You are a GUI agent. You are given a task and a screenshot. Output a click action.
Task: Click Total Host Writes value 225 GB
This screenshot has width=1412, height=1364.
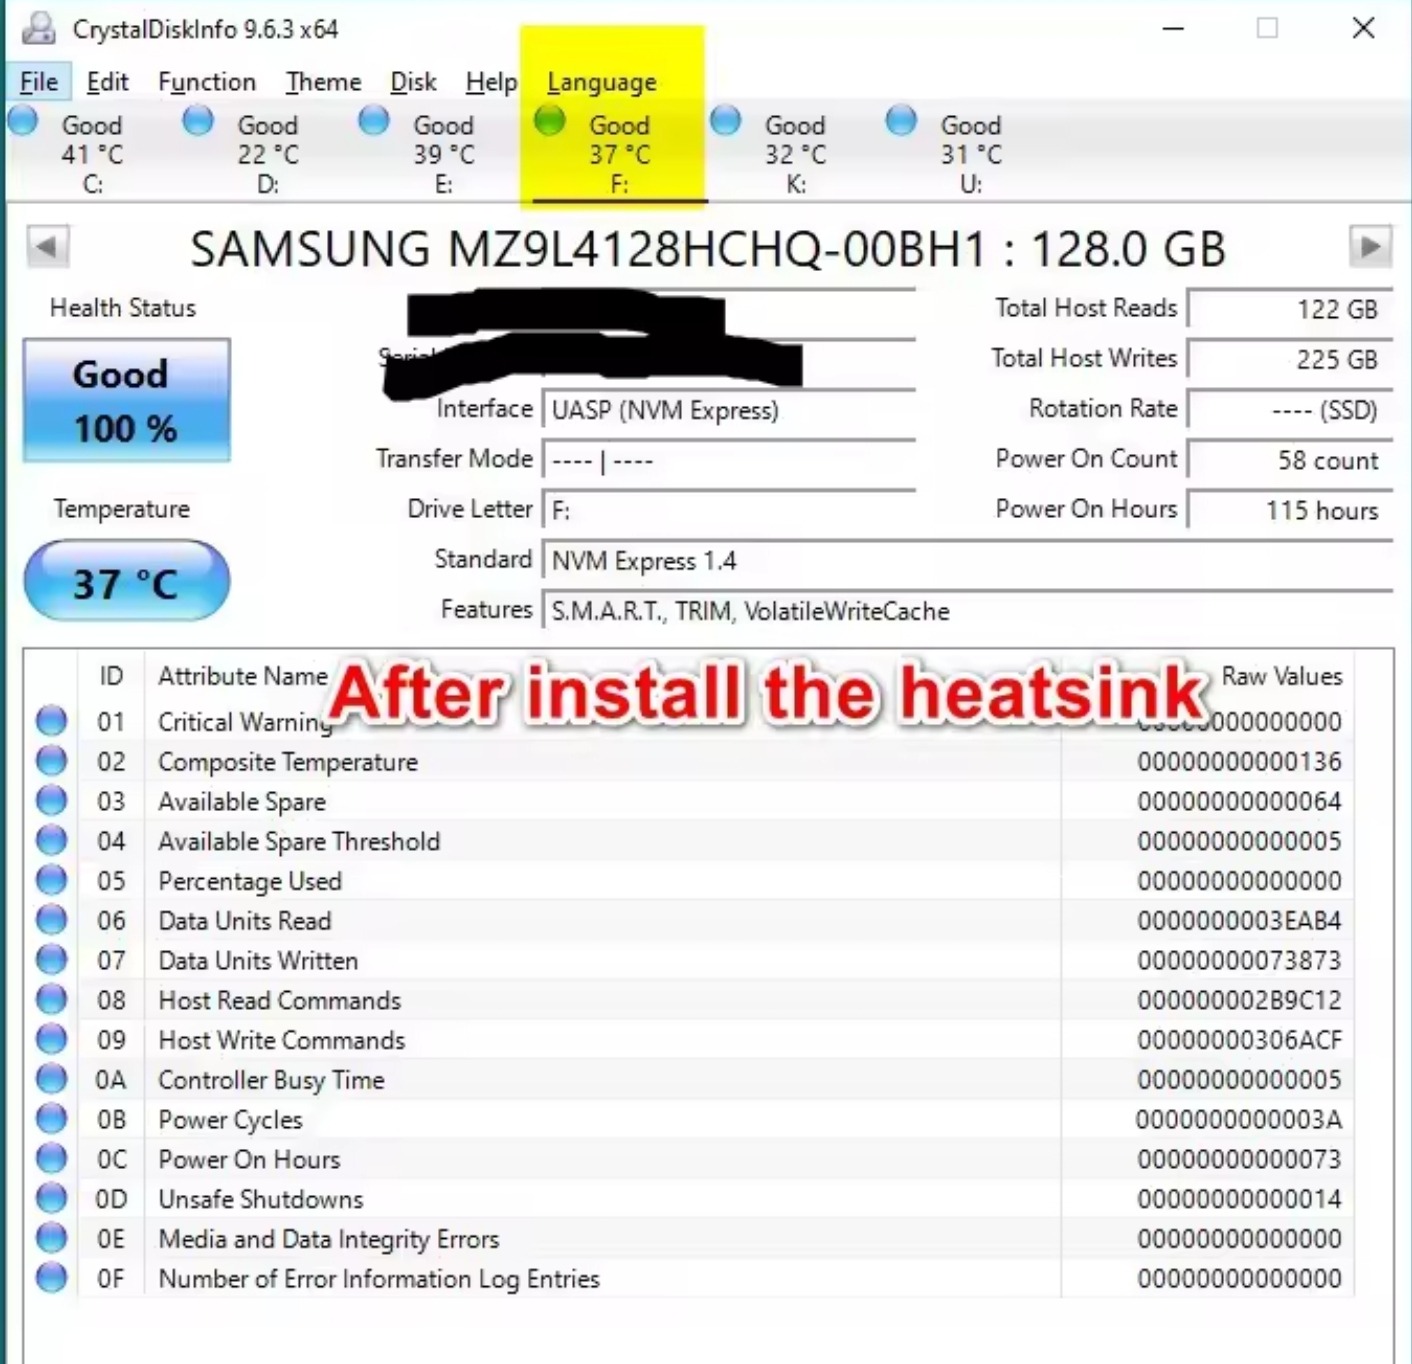[x=1290, y=359]
